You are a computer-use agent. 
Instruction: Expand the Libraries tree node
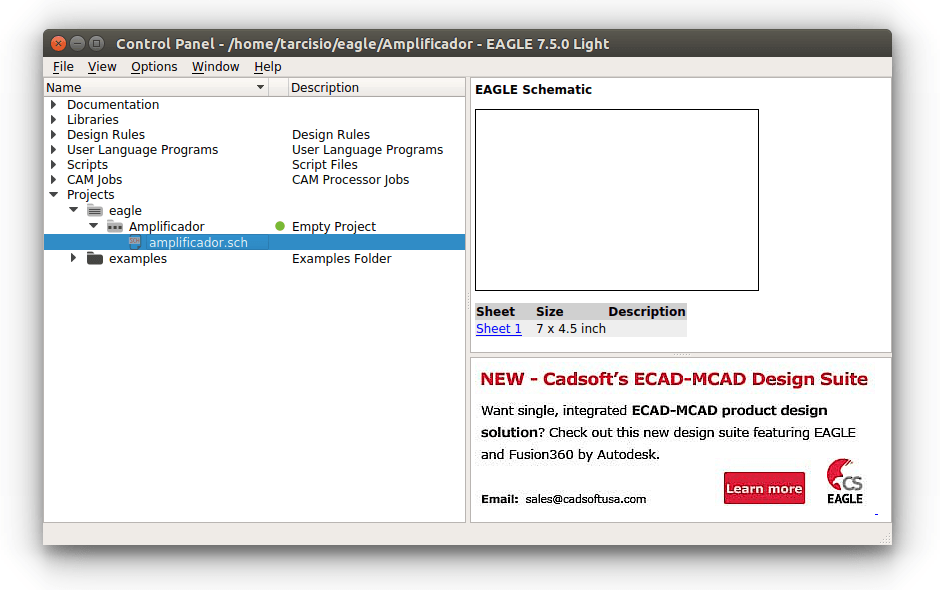click(54, 120)
